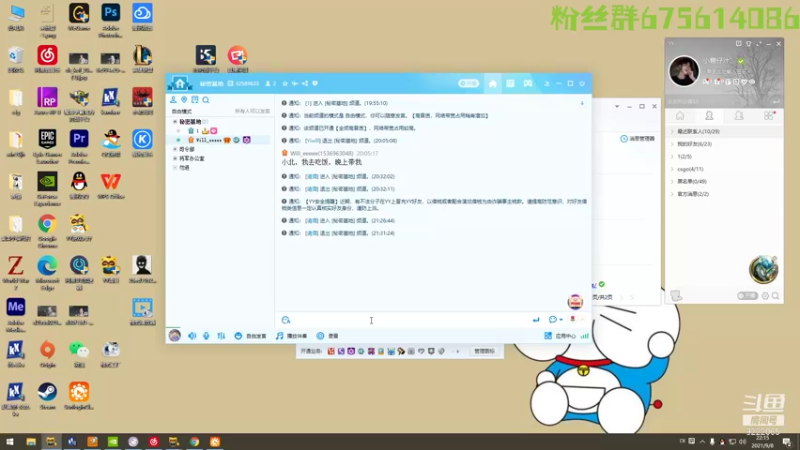This screenshot has width=800, height=450.
Task: Click the [Yiwill] user link in chat
Action: pyautogui.click(x=313, y=141)
